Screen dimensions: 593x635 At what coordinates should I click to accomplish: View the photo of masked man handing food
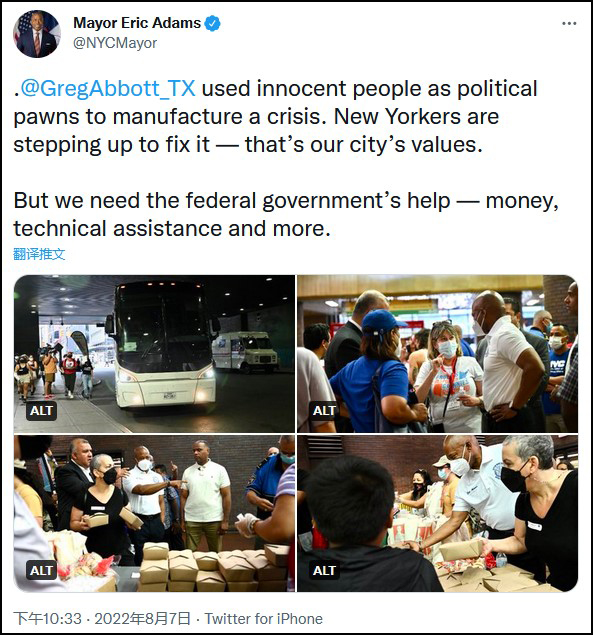click(x=437, y=514)
